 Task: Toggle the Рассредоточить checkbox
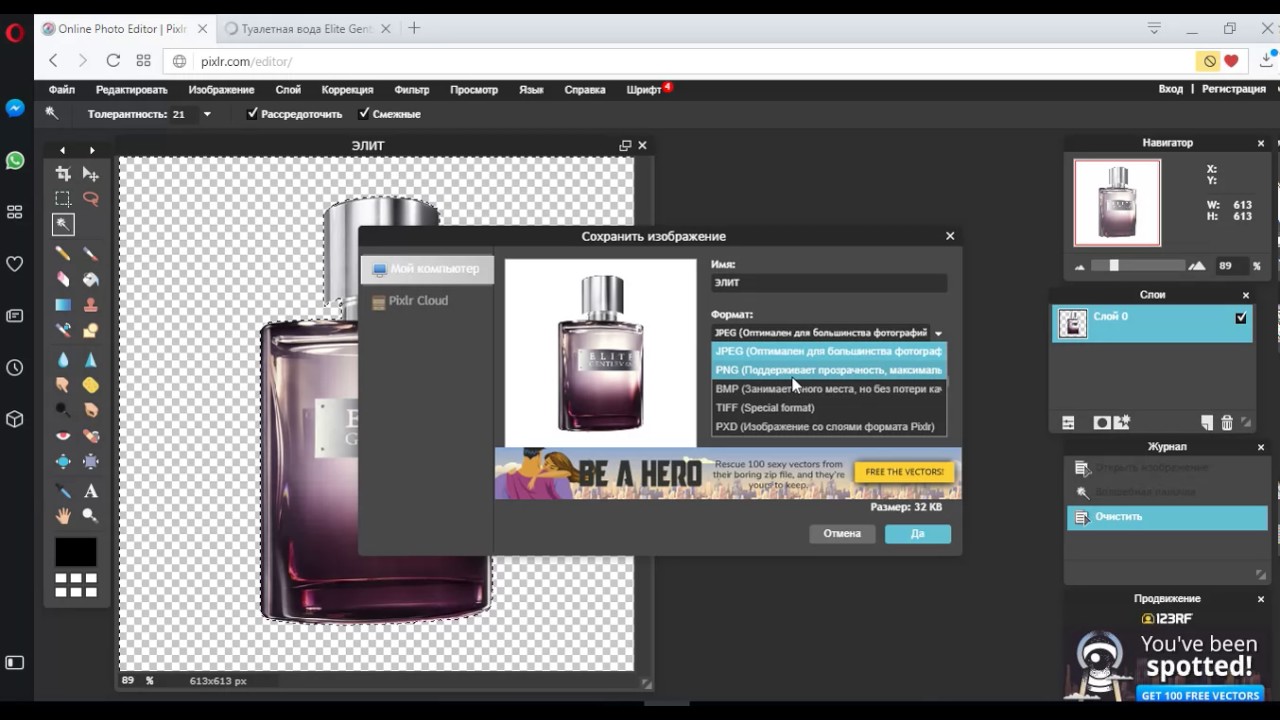(x=253, y=114)
